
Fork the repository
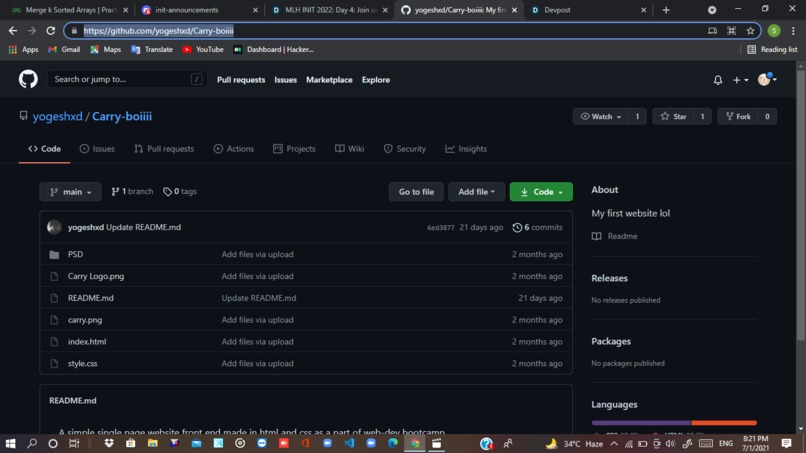click(738, 117)
